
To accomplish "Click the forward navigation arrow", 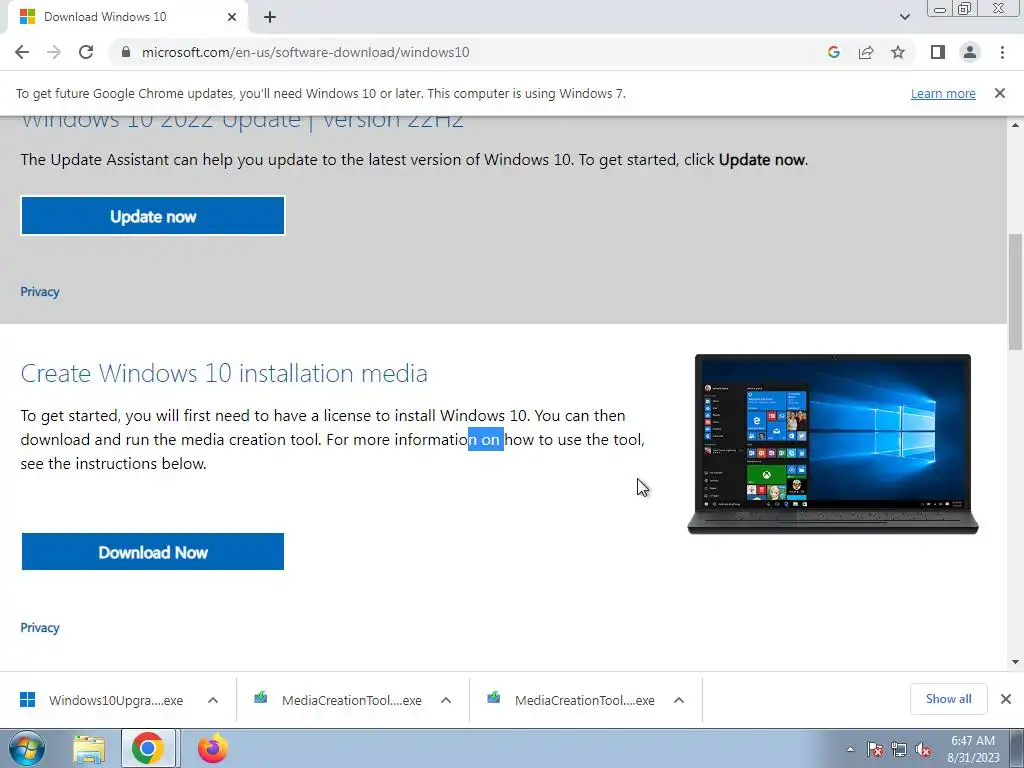I will pos(54,52).
